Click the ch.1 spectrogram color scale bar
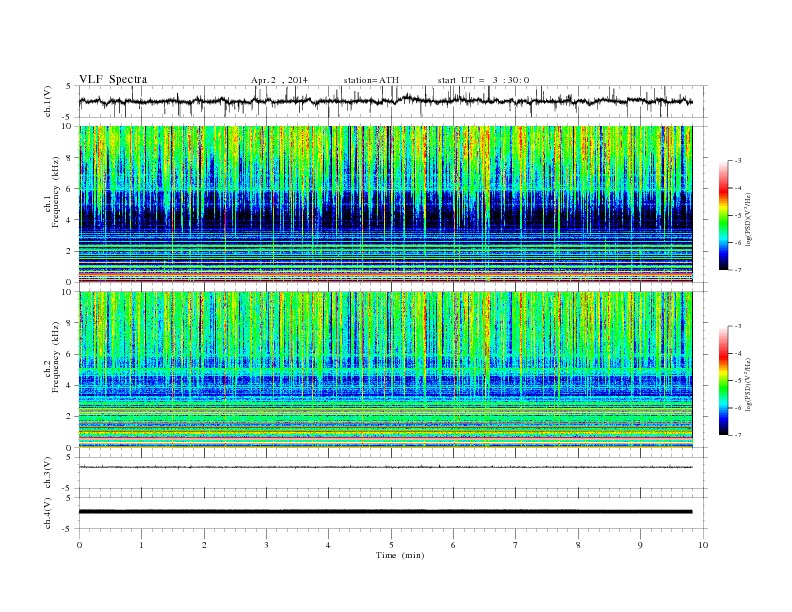This screenshot has height=612, width=792. (x=723, y=215)
